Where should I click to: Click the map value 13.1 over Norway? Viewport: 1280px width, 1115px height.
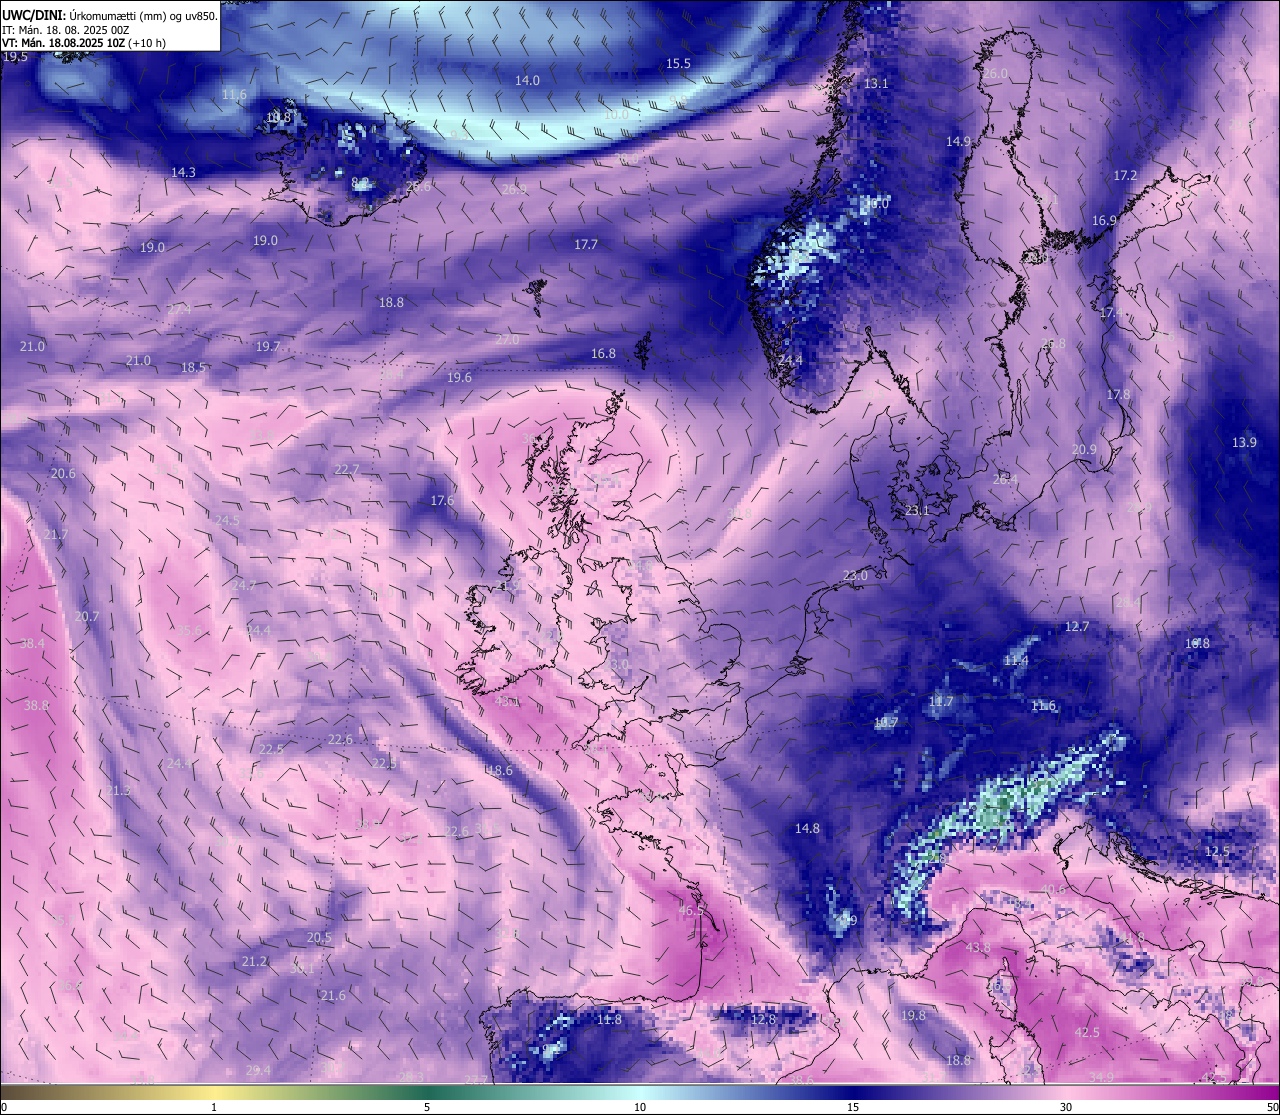(x=876, y=83)
